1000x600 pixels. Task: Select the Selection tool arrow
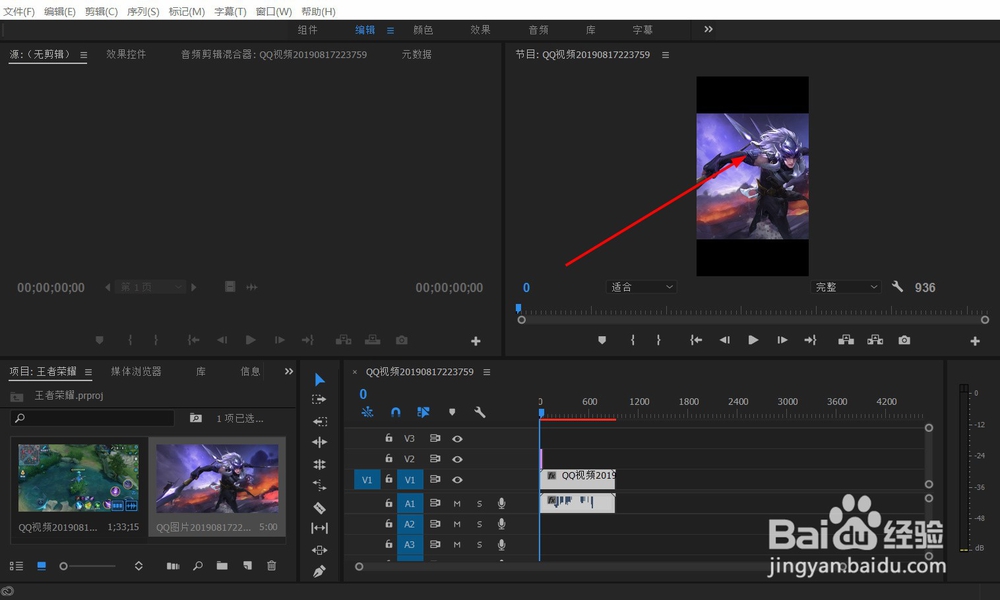[x=320, y=380]
